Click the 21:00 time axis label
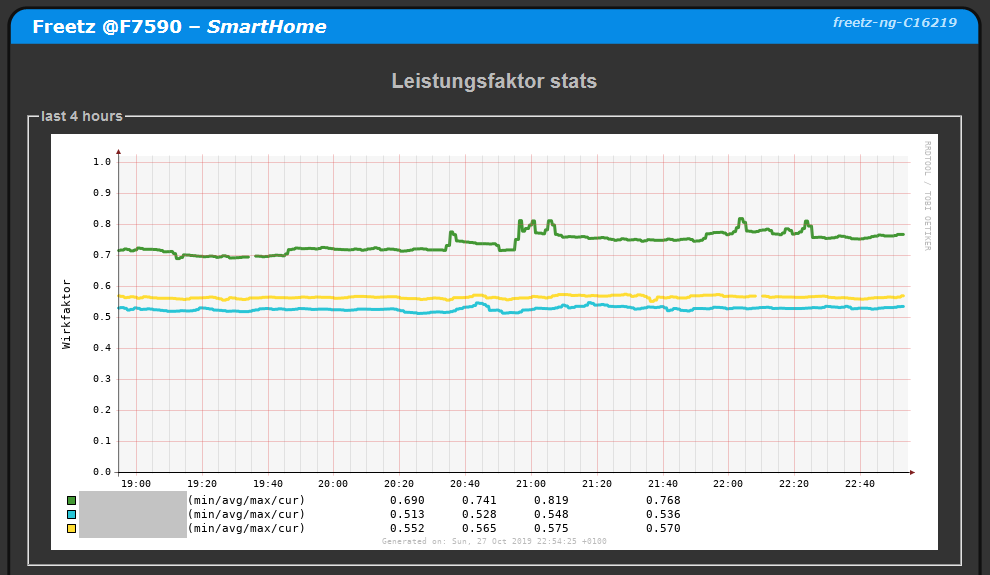 point(531,484)
